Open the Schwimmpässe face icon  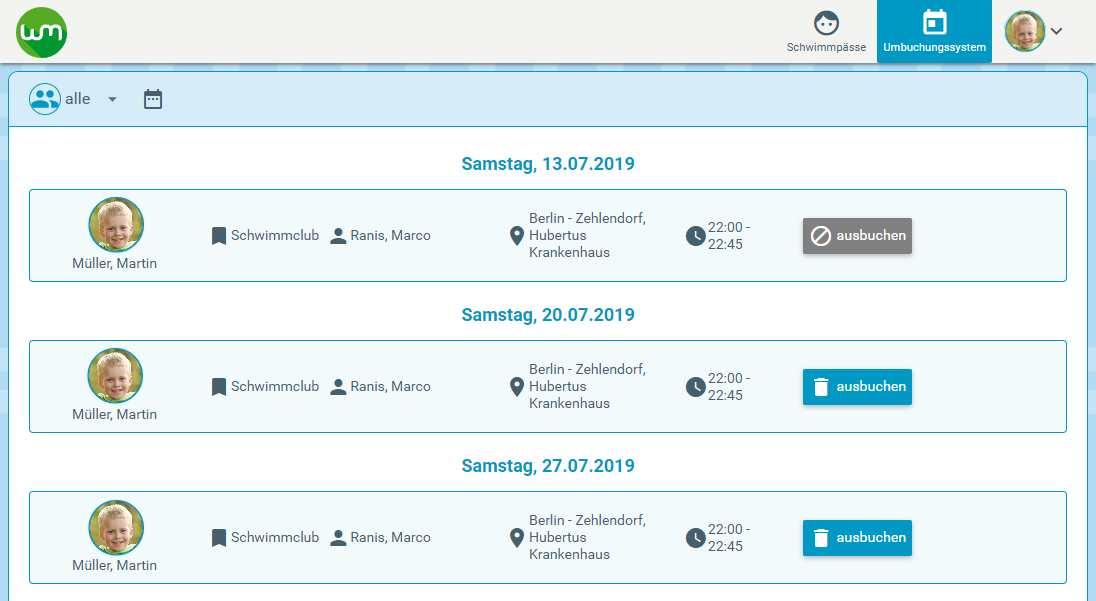826,23
